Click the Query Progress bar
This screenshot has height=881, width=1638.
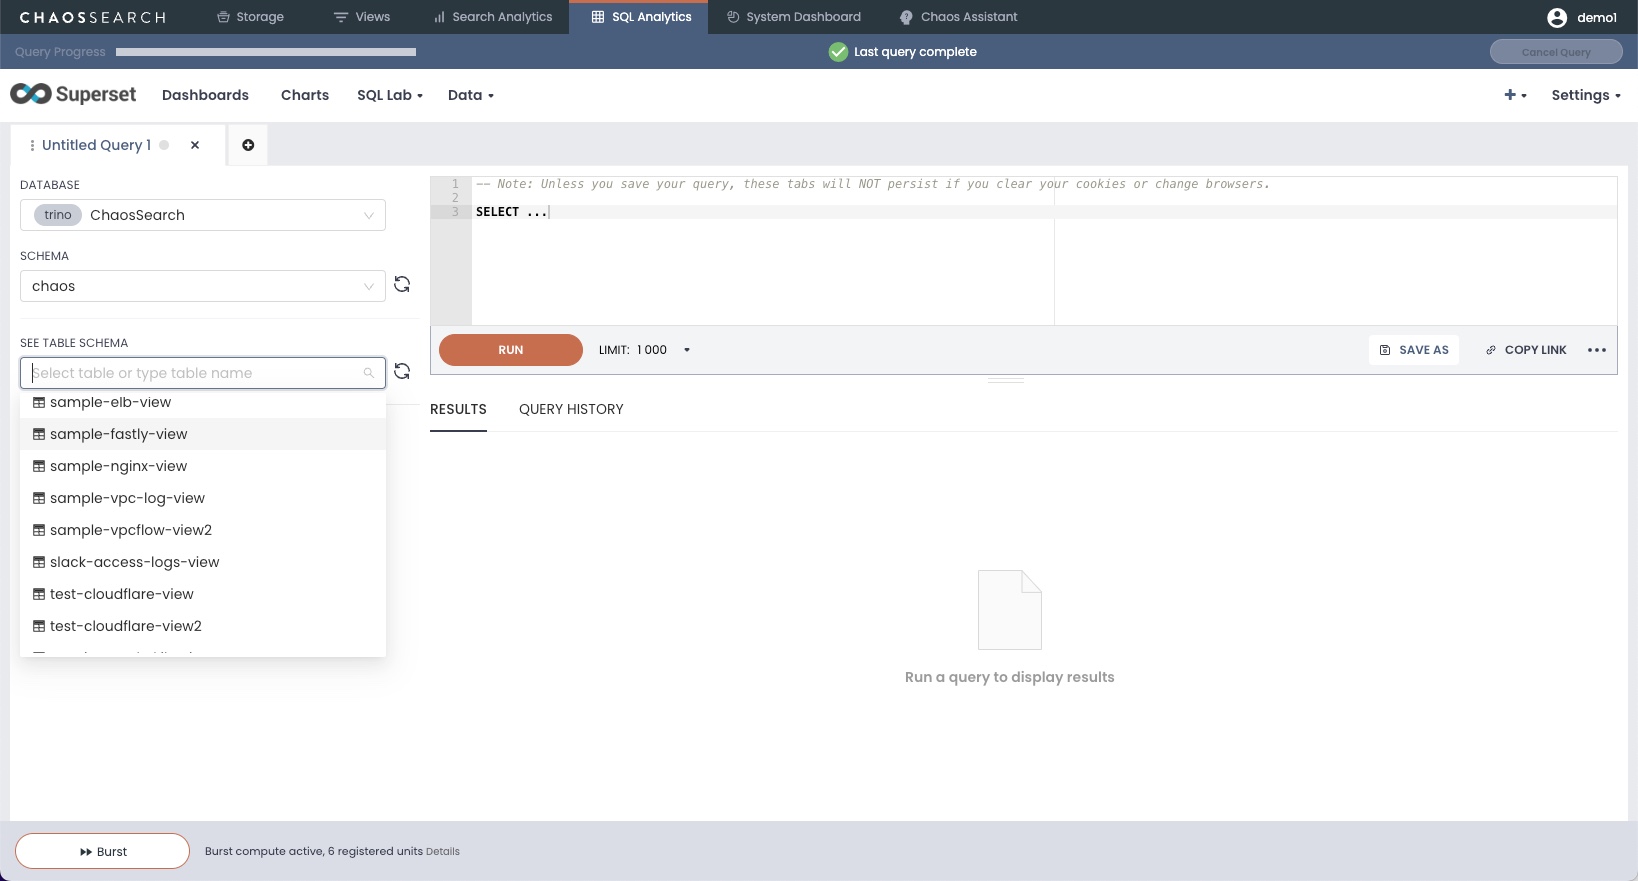pyautogui.click(x=266, y=52)
